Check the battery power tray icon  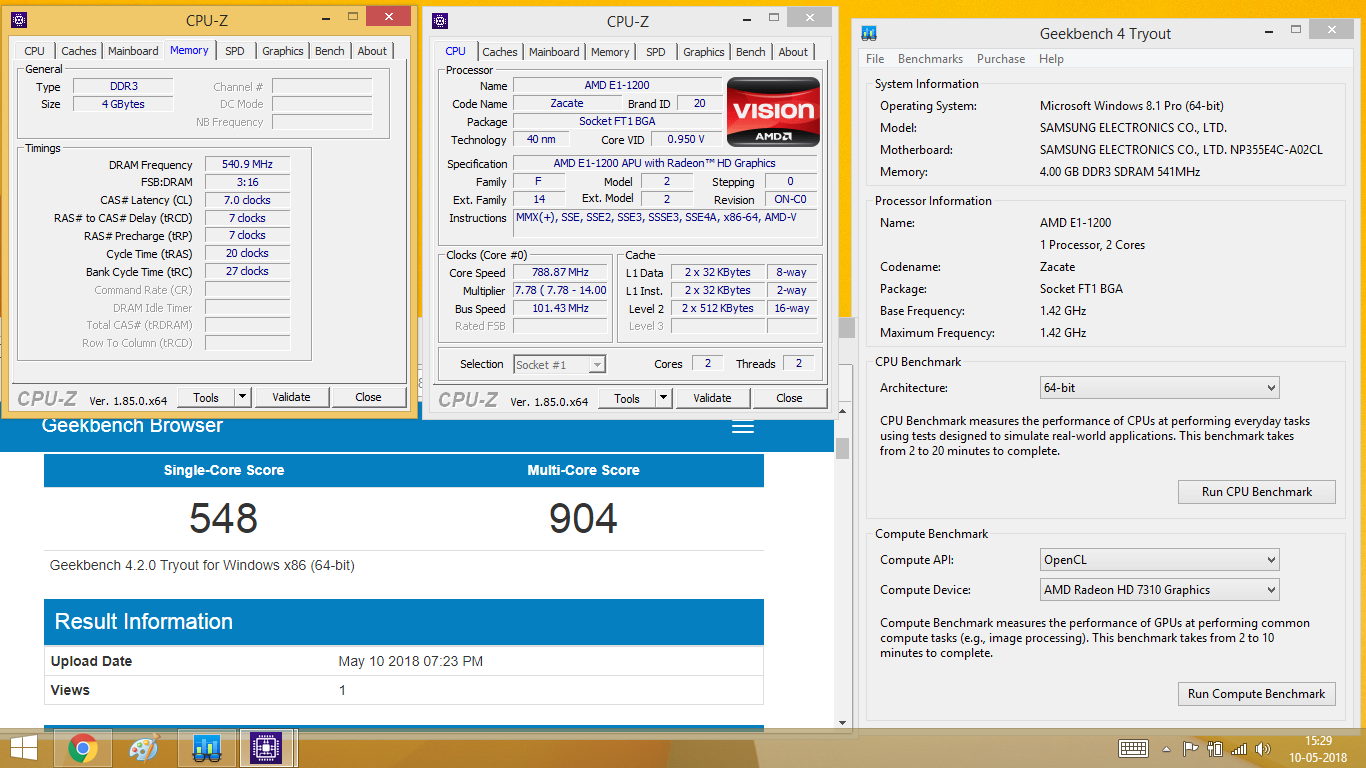tap(1215, 748)
